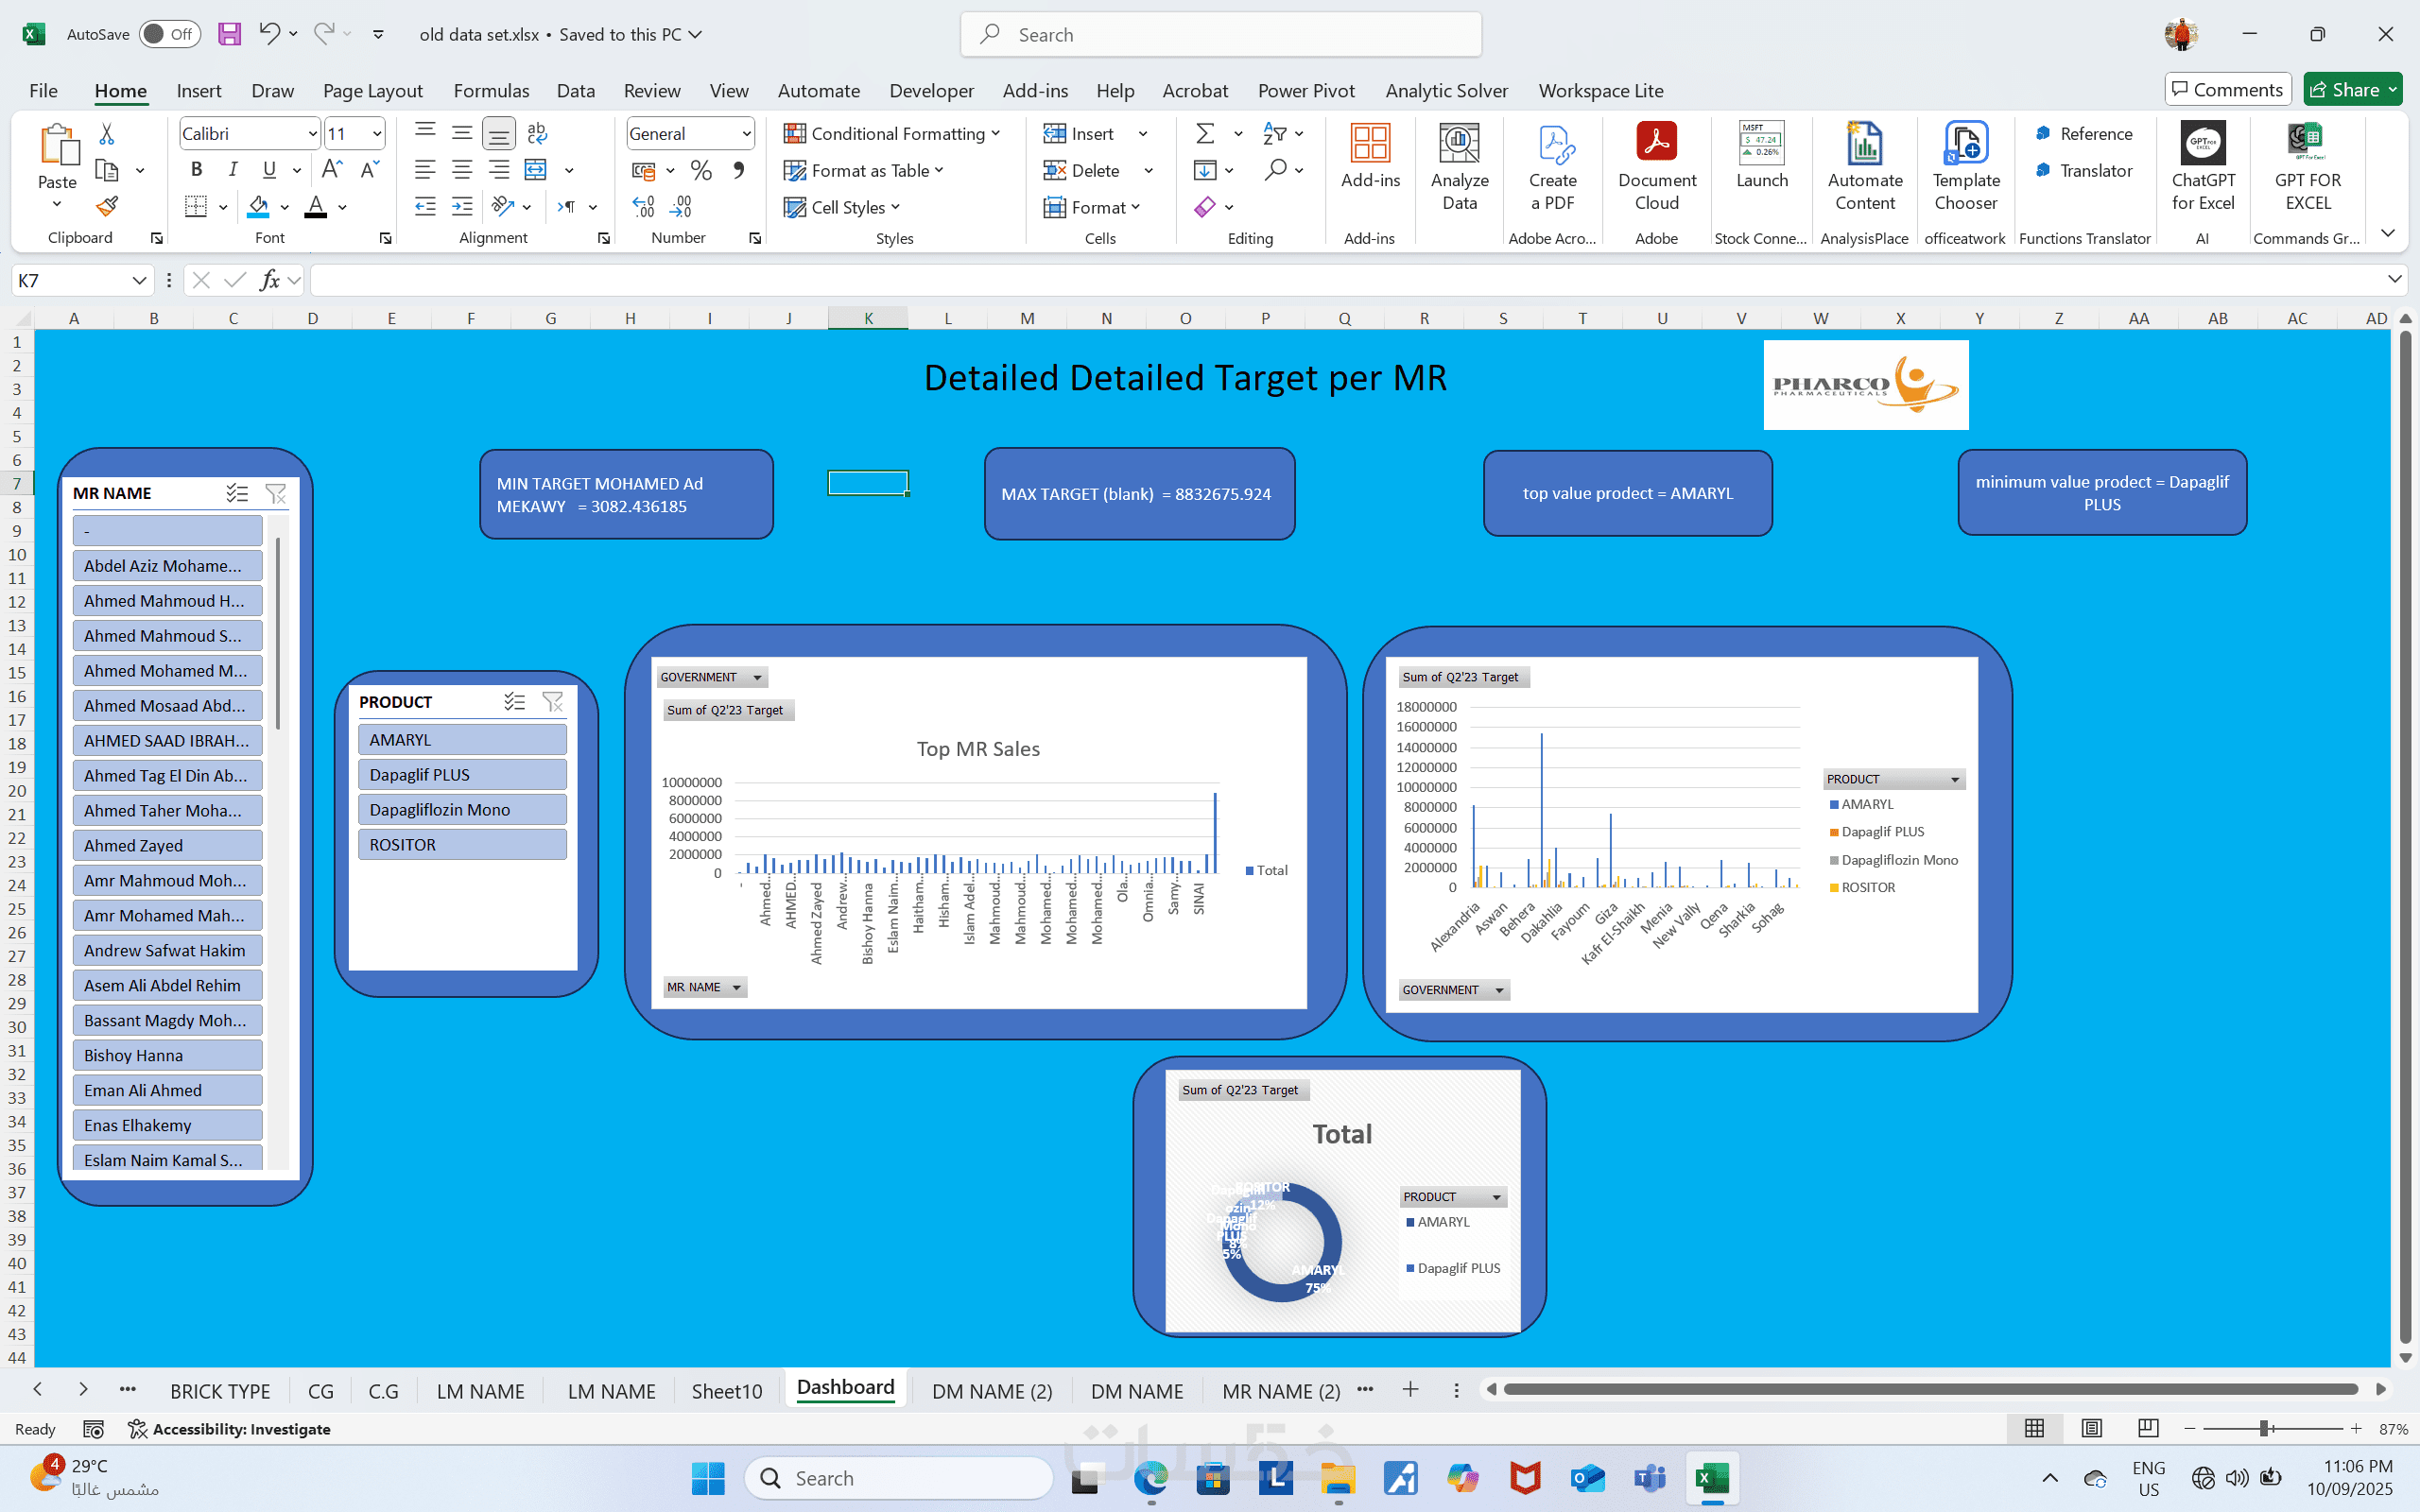Click the Name Box showing K7
Viewport: 2420px width, 1512px height.
[72, 280]
